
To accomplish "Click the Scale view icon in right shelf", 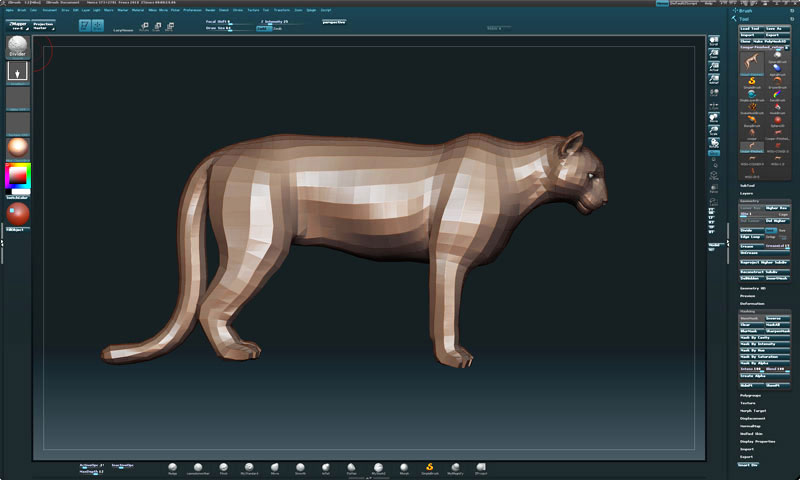I will tap(714, 131).
